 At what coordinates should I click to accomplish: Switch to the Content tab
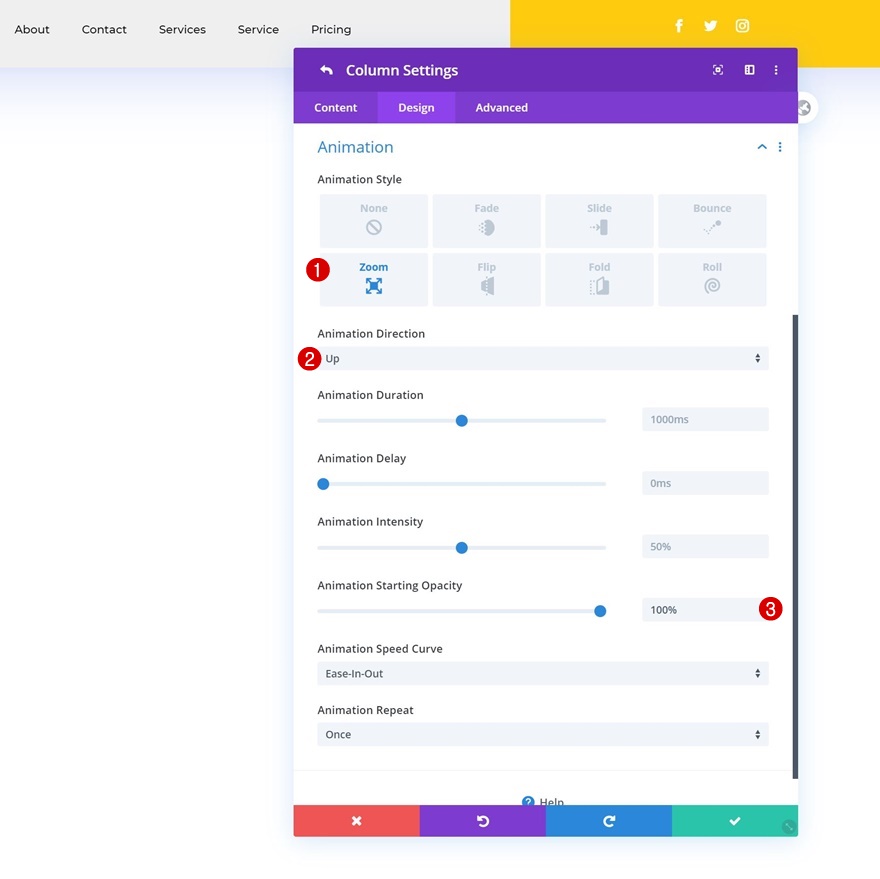[336, 108]
